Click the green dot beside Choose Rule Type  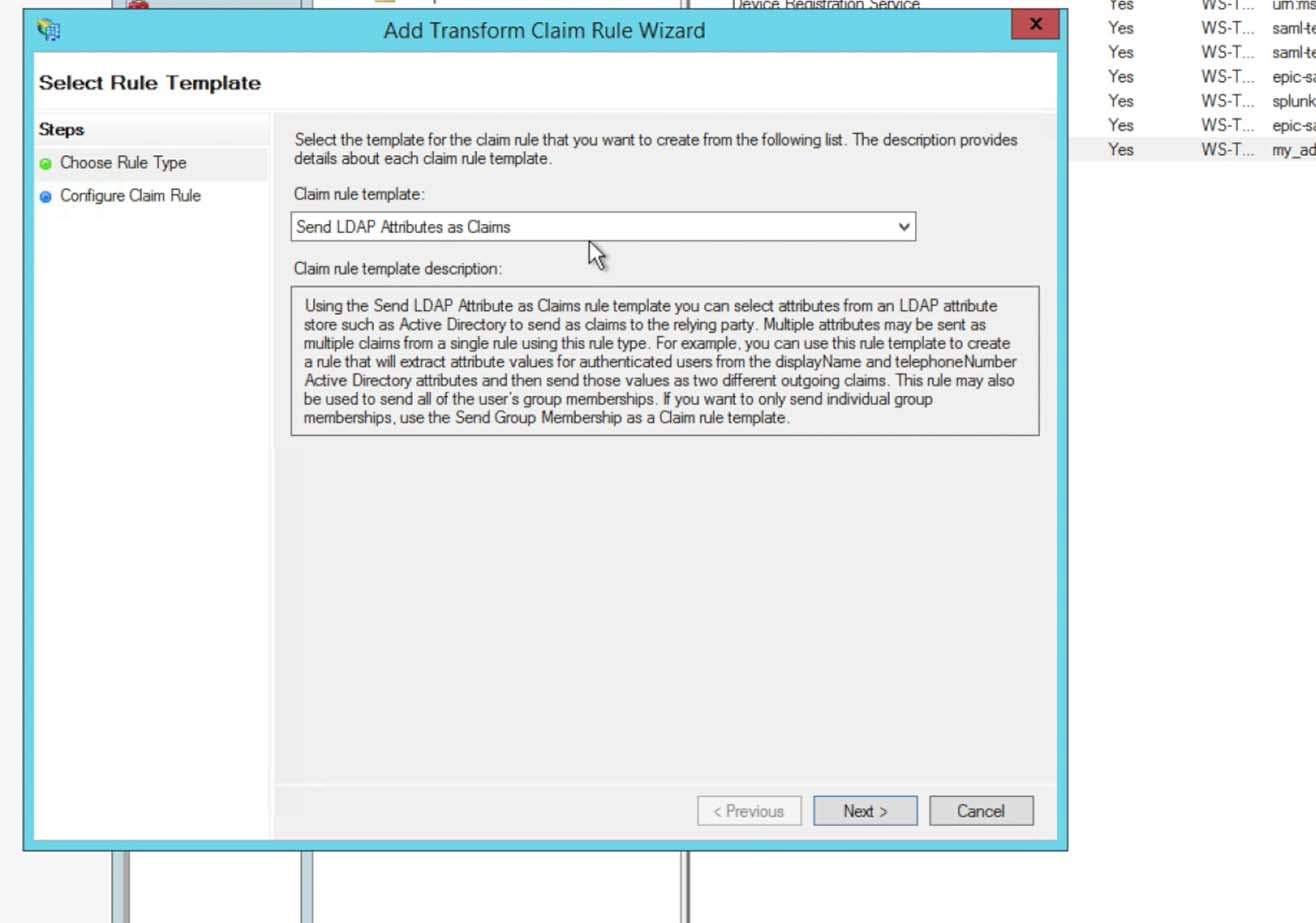(x=45, y=164)
